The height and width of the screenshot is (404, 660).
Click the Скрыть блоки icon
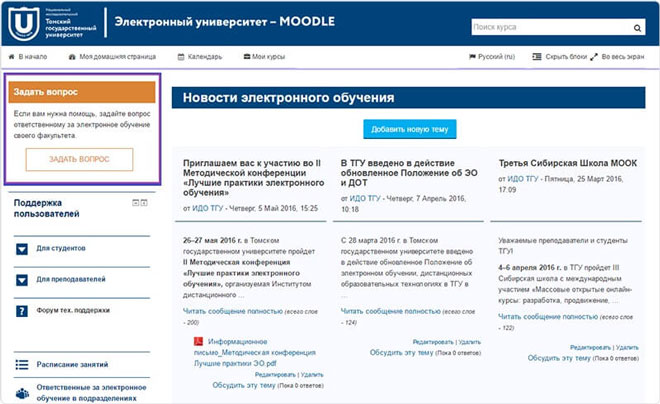click(537, 56)
